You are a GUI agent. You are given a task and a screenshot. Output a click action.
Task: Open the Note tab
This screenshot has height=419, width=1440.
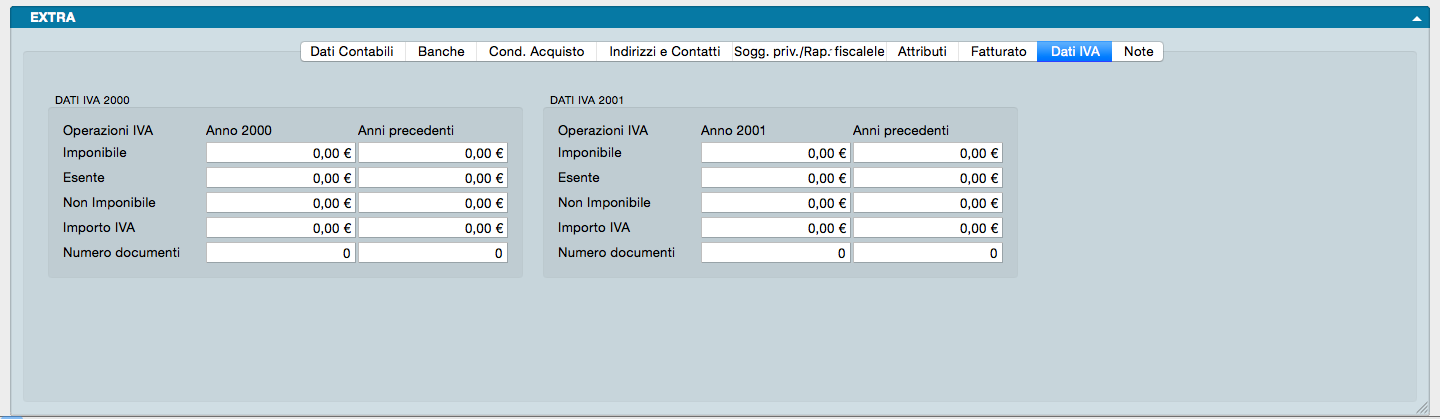click(1138, 51)
